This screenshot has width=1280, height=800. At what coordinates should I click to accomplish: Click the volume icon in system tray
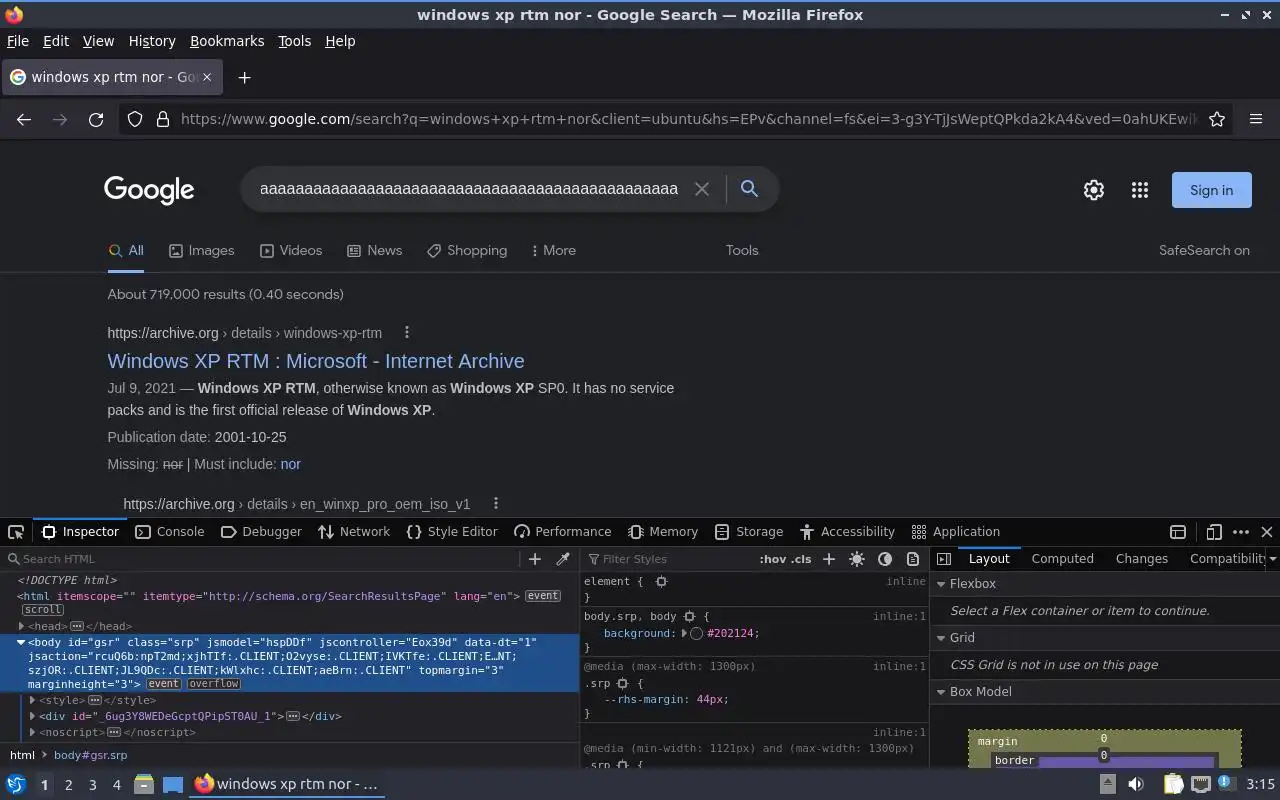point(1135,785)
